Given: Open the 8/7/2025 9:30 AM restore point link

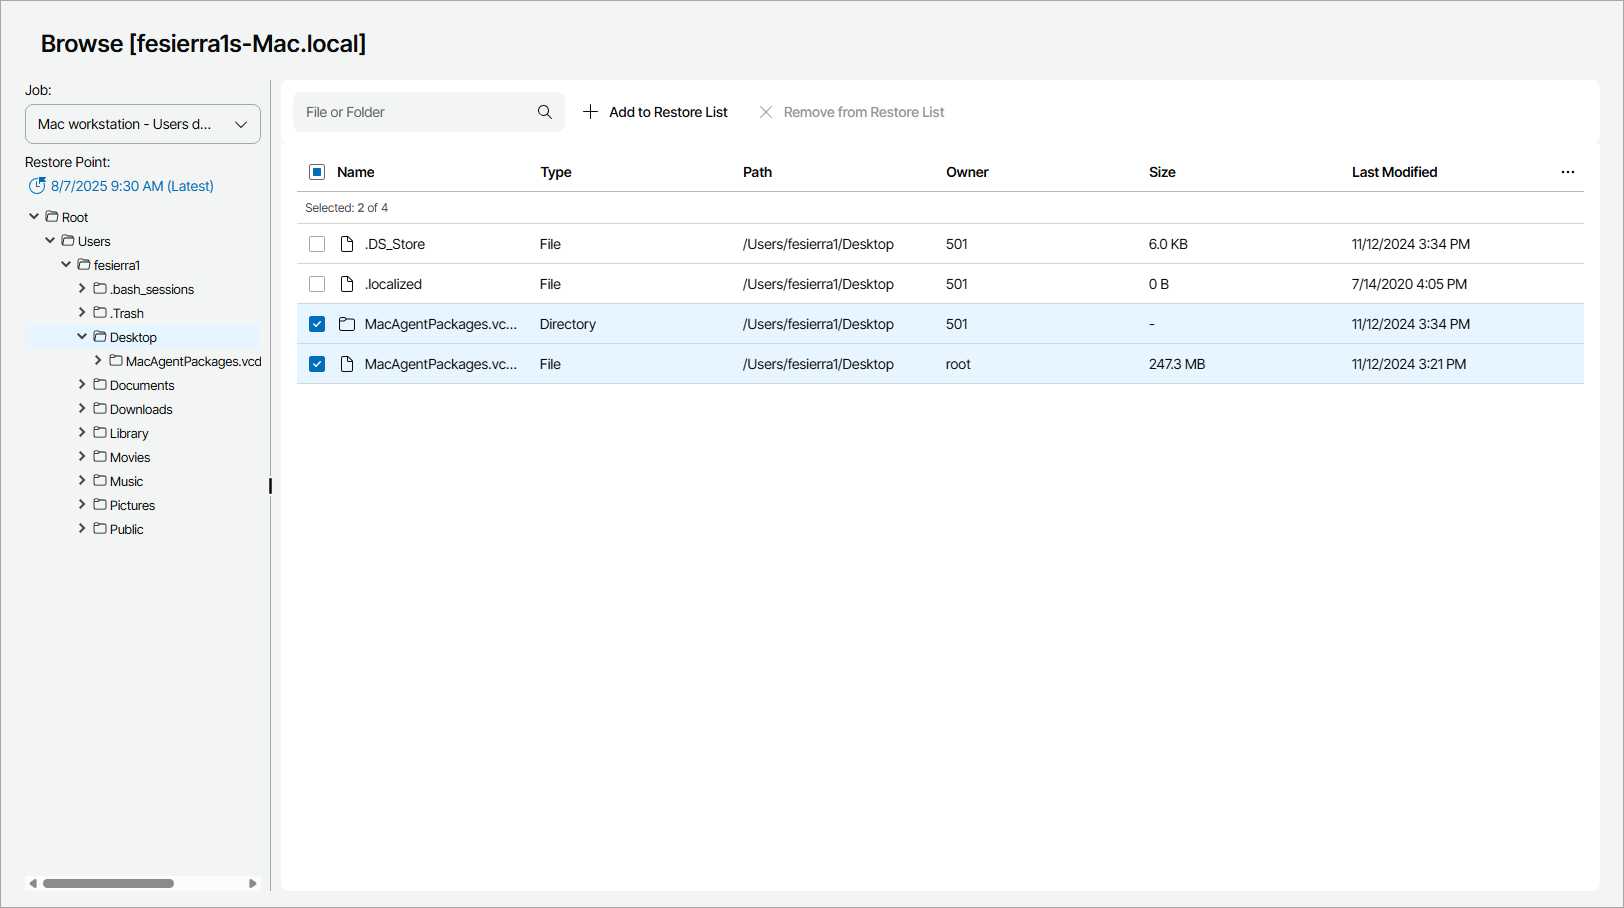Looking at the screenshot, I should point(132,186).
